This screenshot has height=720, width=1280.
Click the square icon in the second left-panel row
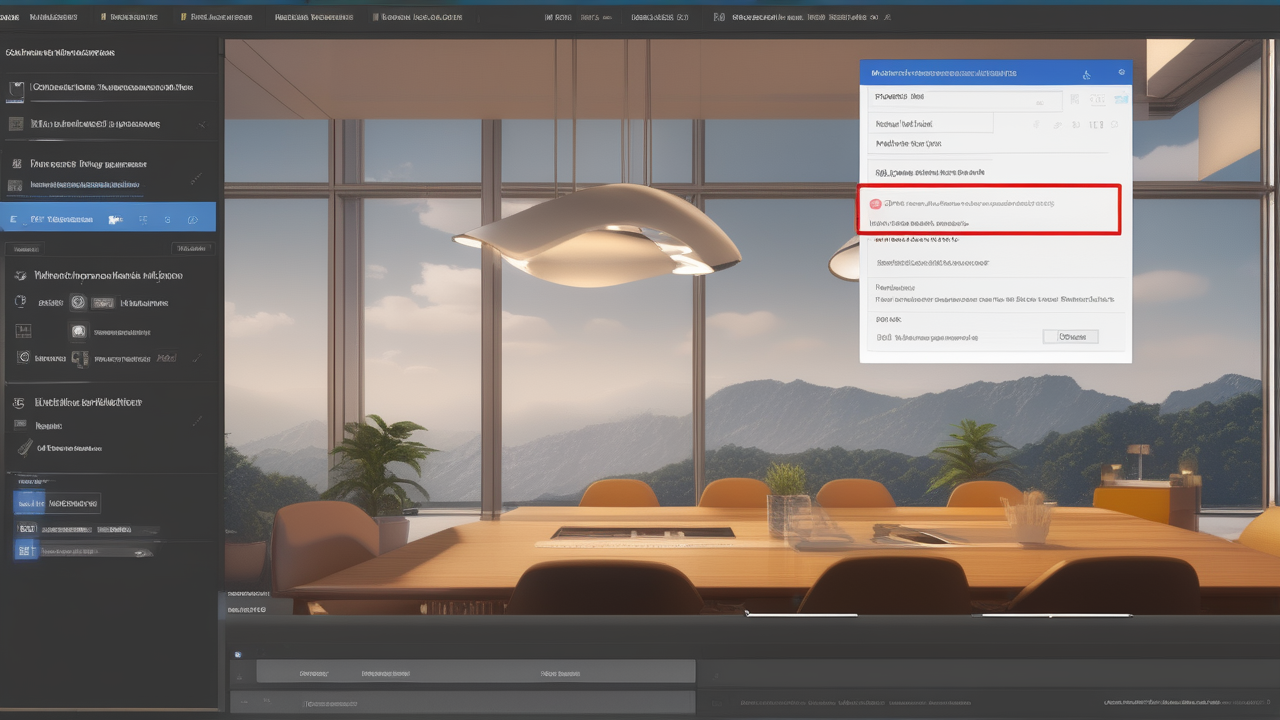click(15, 124)
